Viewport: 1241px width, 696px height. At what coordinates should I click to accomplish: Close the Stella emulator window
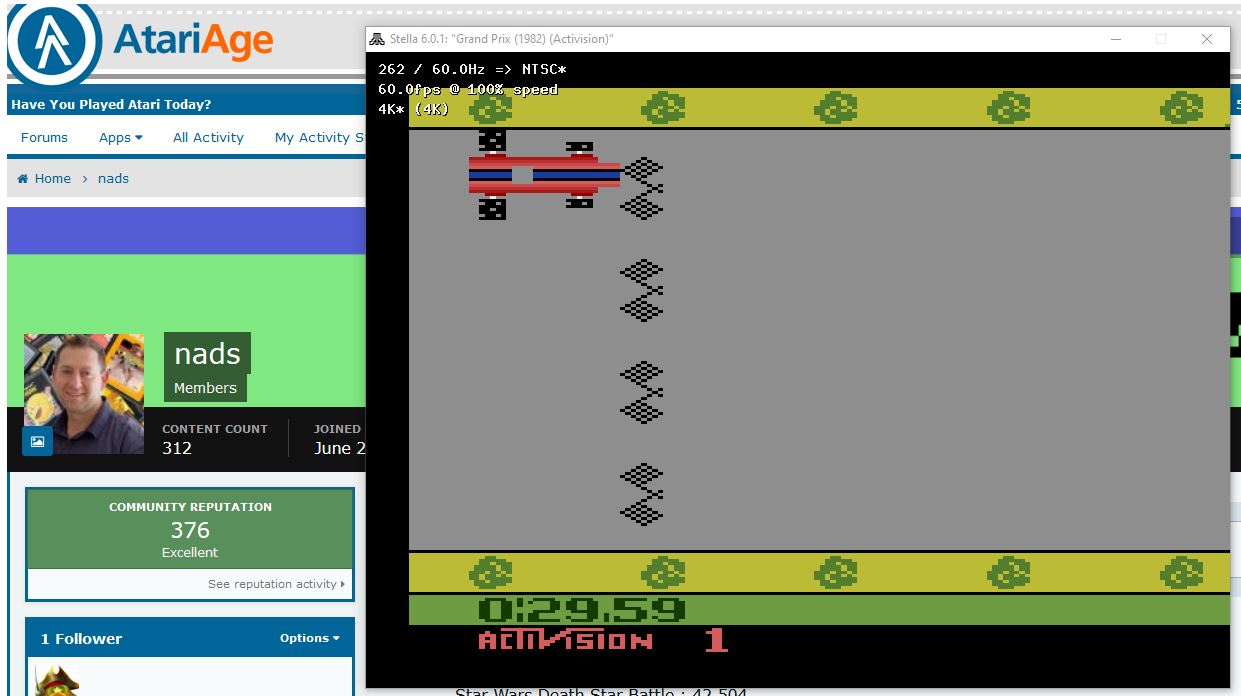click(x=1207, y=39)
